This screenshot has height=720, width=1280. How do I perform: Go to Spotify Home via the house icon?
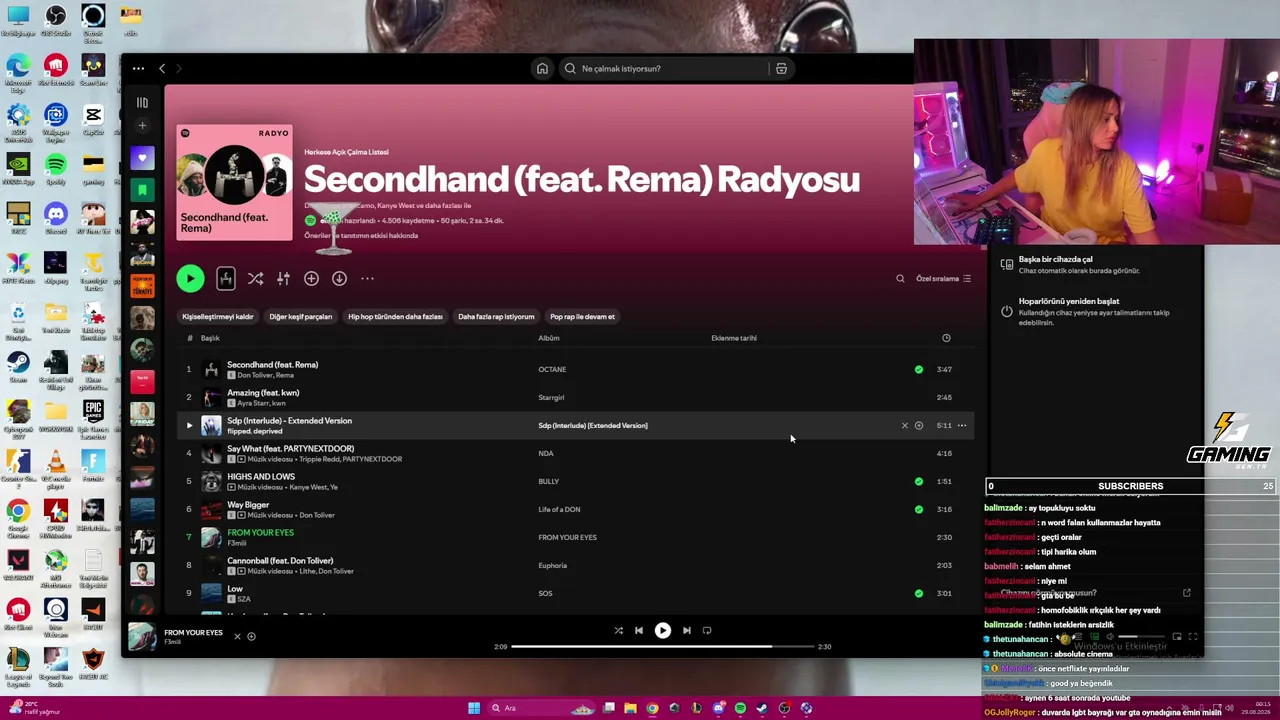(x=542, y=69)
